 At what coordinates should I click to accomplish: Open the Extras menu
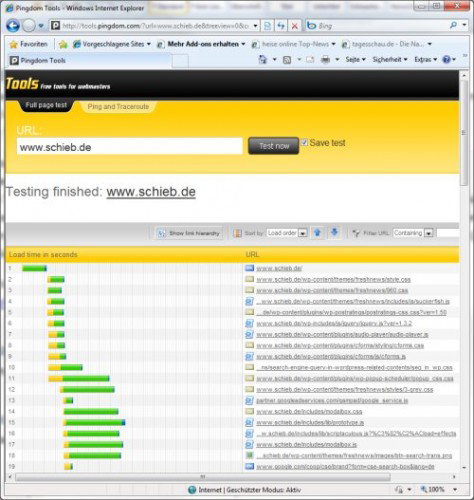point(425,60)
